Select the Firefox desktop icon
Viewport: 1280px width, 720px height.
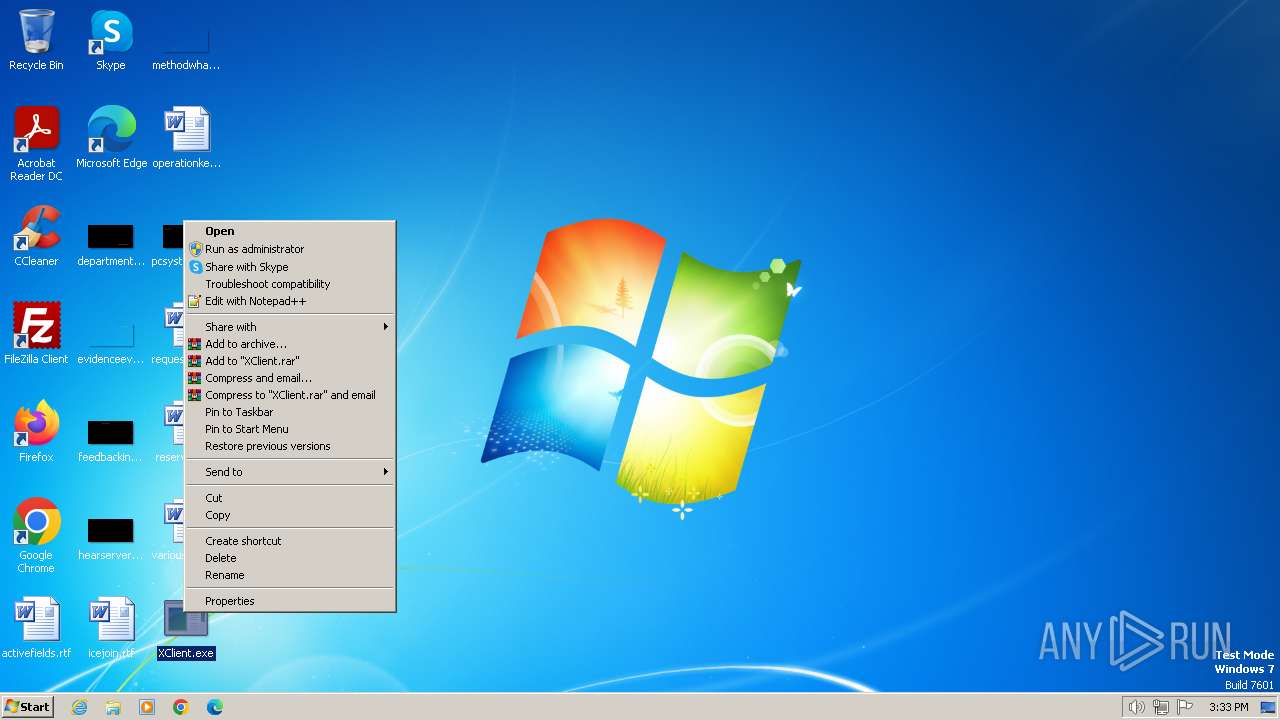pyautogui.click(x=36, y=432)
